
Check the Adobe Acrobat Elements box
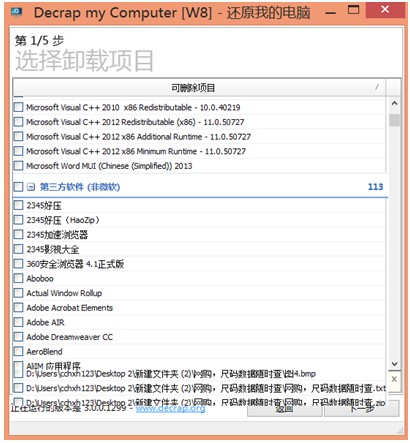click(18, 307)
